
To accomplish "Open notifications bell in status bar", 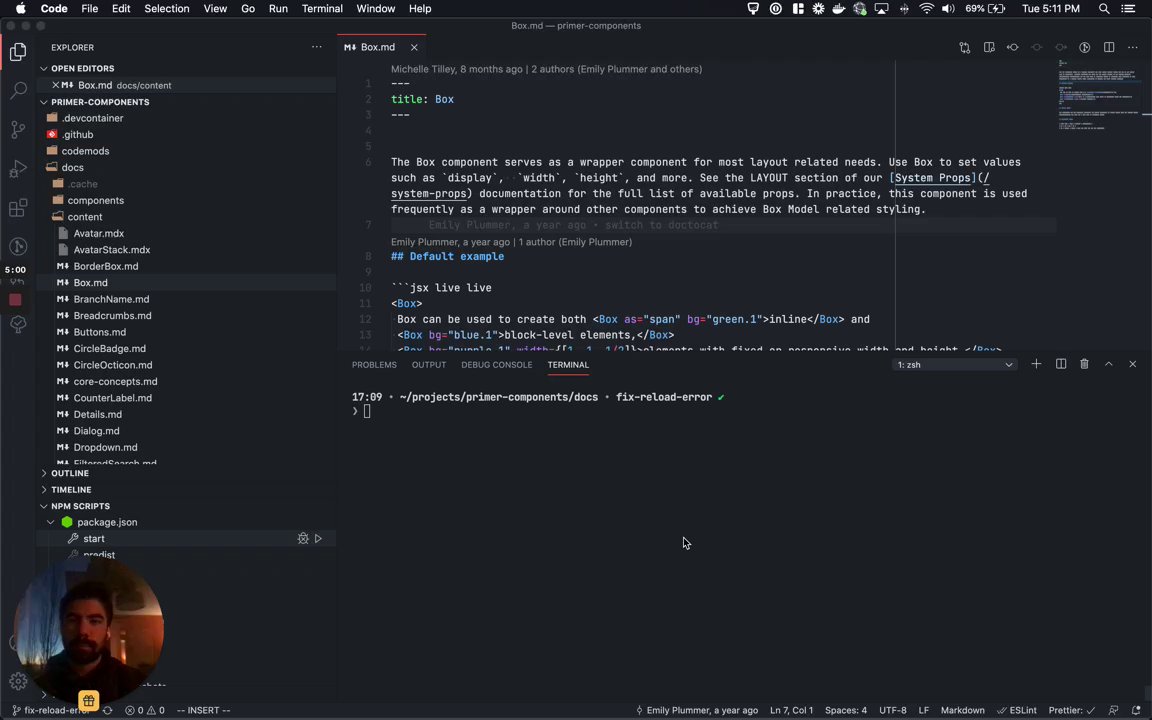I will pos(1136,710).
